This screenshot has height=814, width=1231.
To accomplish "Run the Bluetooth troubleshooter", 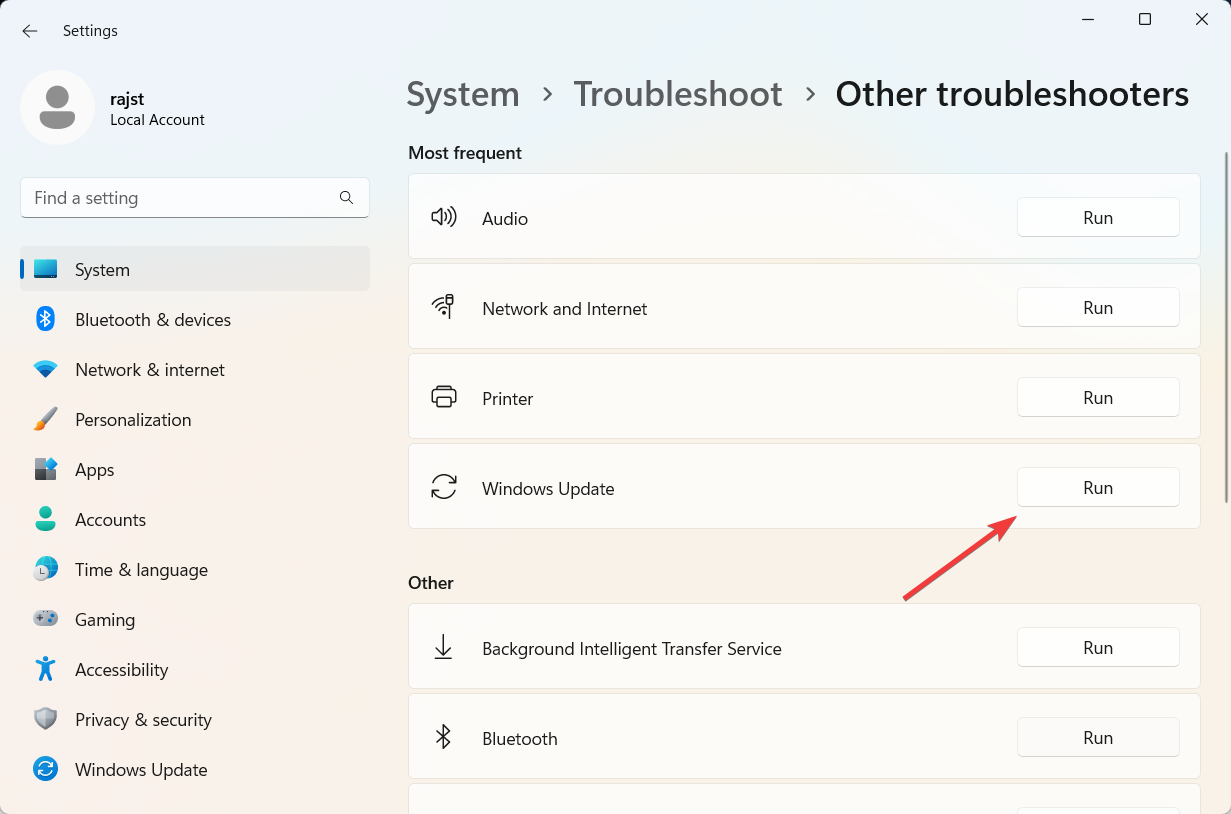I will pyautogui.click(x=1098, y=737).
